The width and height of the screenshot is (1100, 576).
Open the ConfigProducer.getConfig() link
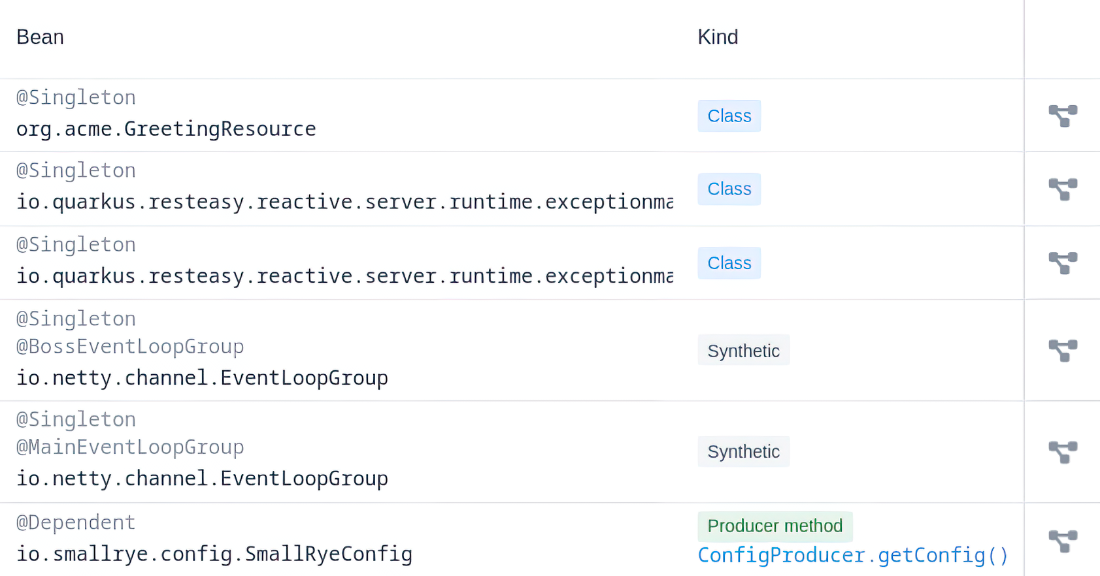tap(853, 555)
